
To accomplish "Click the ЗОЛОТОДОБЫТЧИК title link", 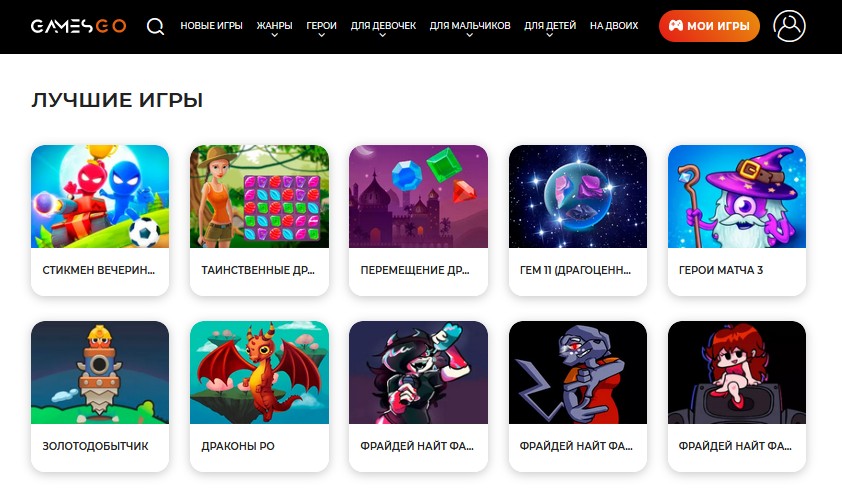I will (x=95, y=446).
